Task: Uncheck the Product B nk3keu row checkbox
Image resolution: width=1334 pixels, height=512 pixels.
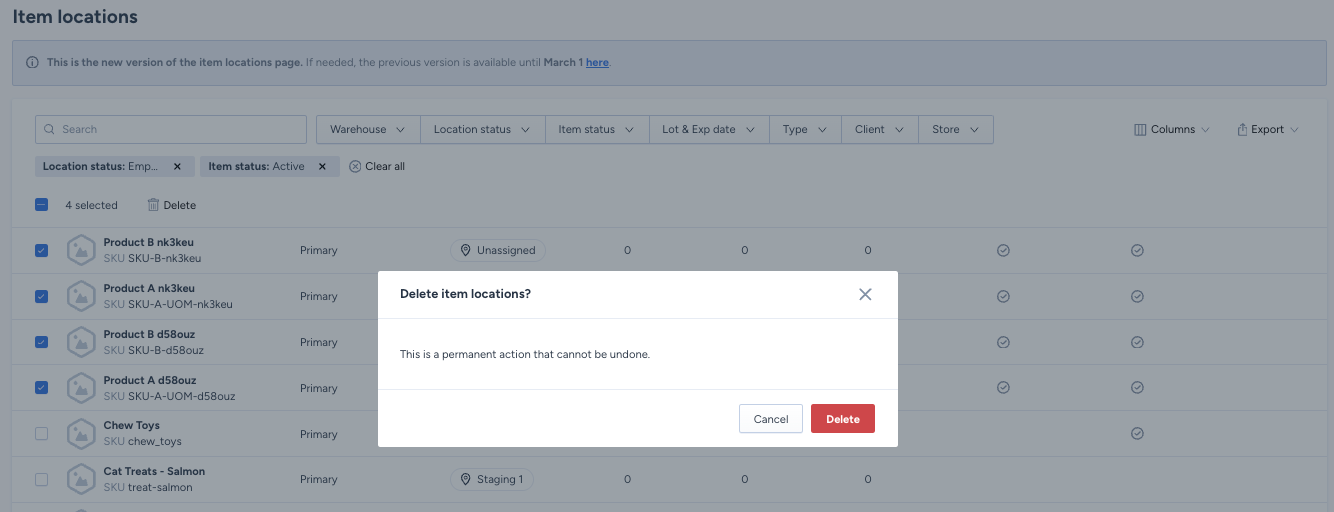Action: point(41,250)
